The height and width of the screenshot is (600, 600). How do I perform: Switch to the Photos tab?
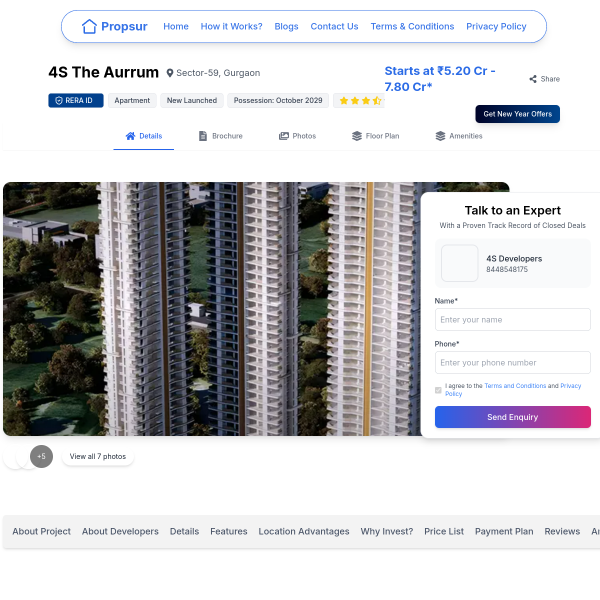pyautogui.click(x=297, y=136)
